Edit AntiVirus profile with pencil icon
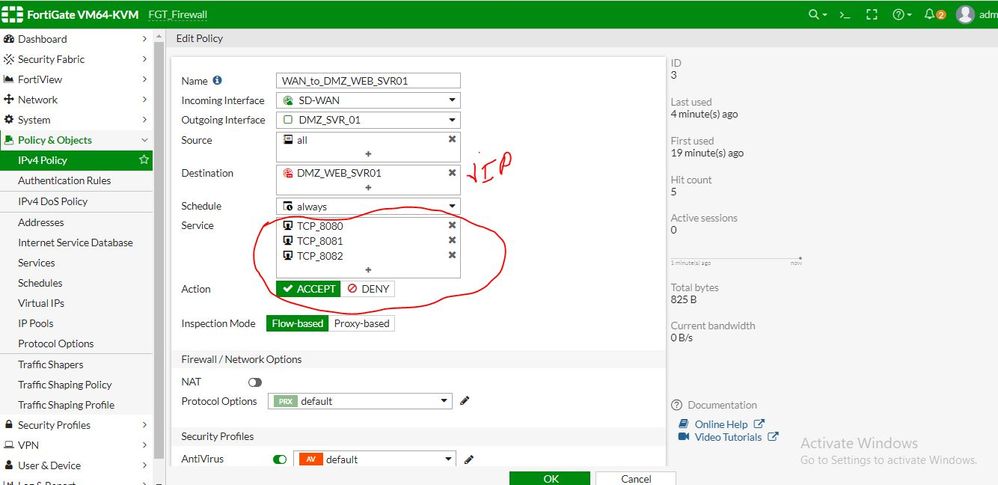998x485 pixels. [468, 460]
